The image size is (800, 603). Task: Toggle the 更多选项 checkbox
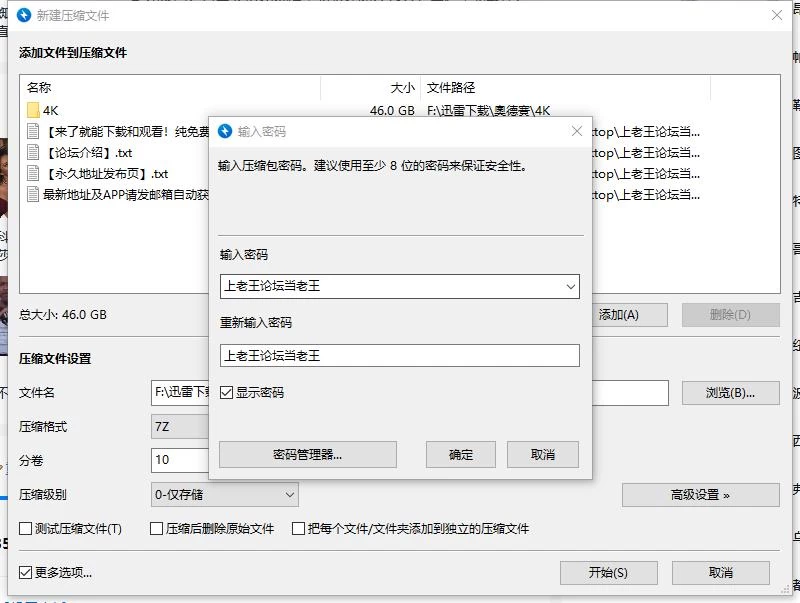point(26,572)
